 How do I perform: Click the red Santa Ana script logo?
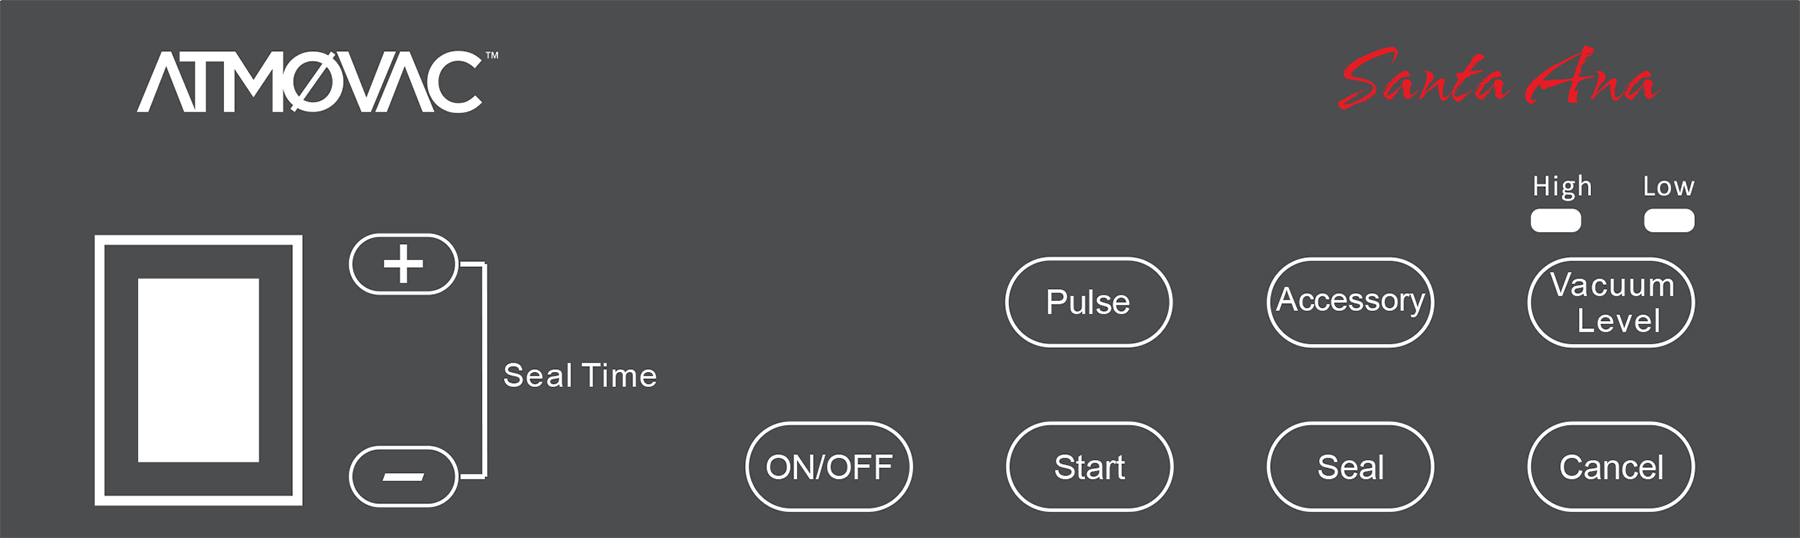click(1497, 80)
